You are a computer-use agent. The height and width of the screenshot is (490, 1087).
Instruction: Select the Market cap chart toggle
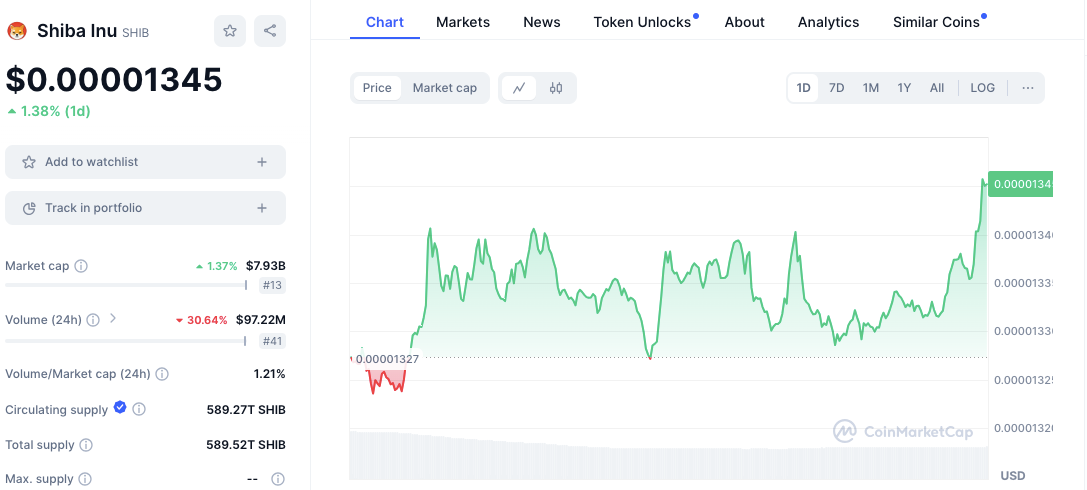point(445,88)
